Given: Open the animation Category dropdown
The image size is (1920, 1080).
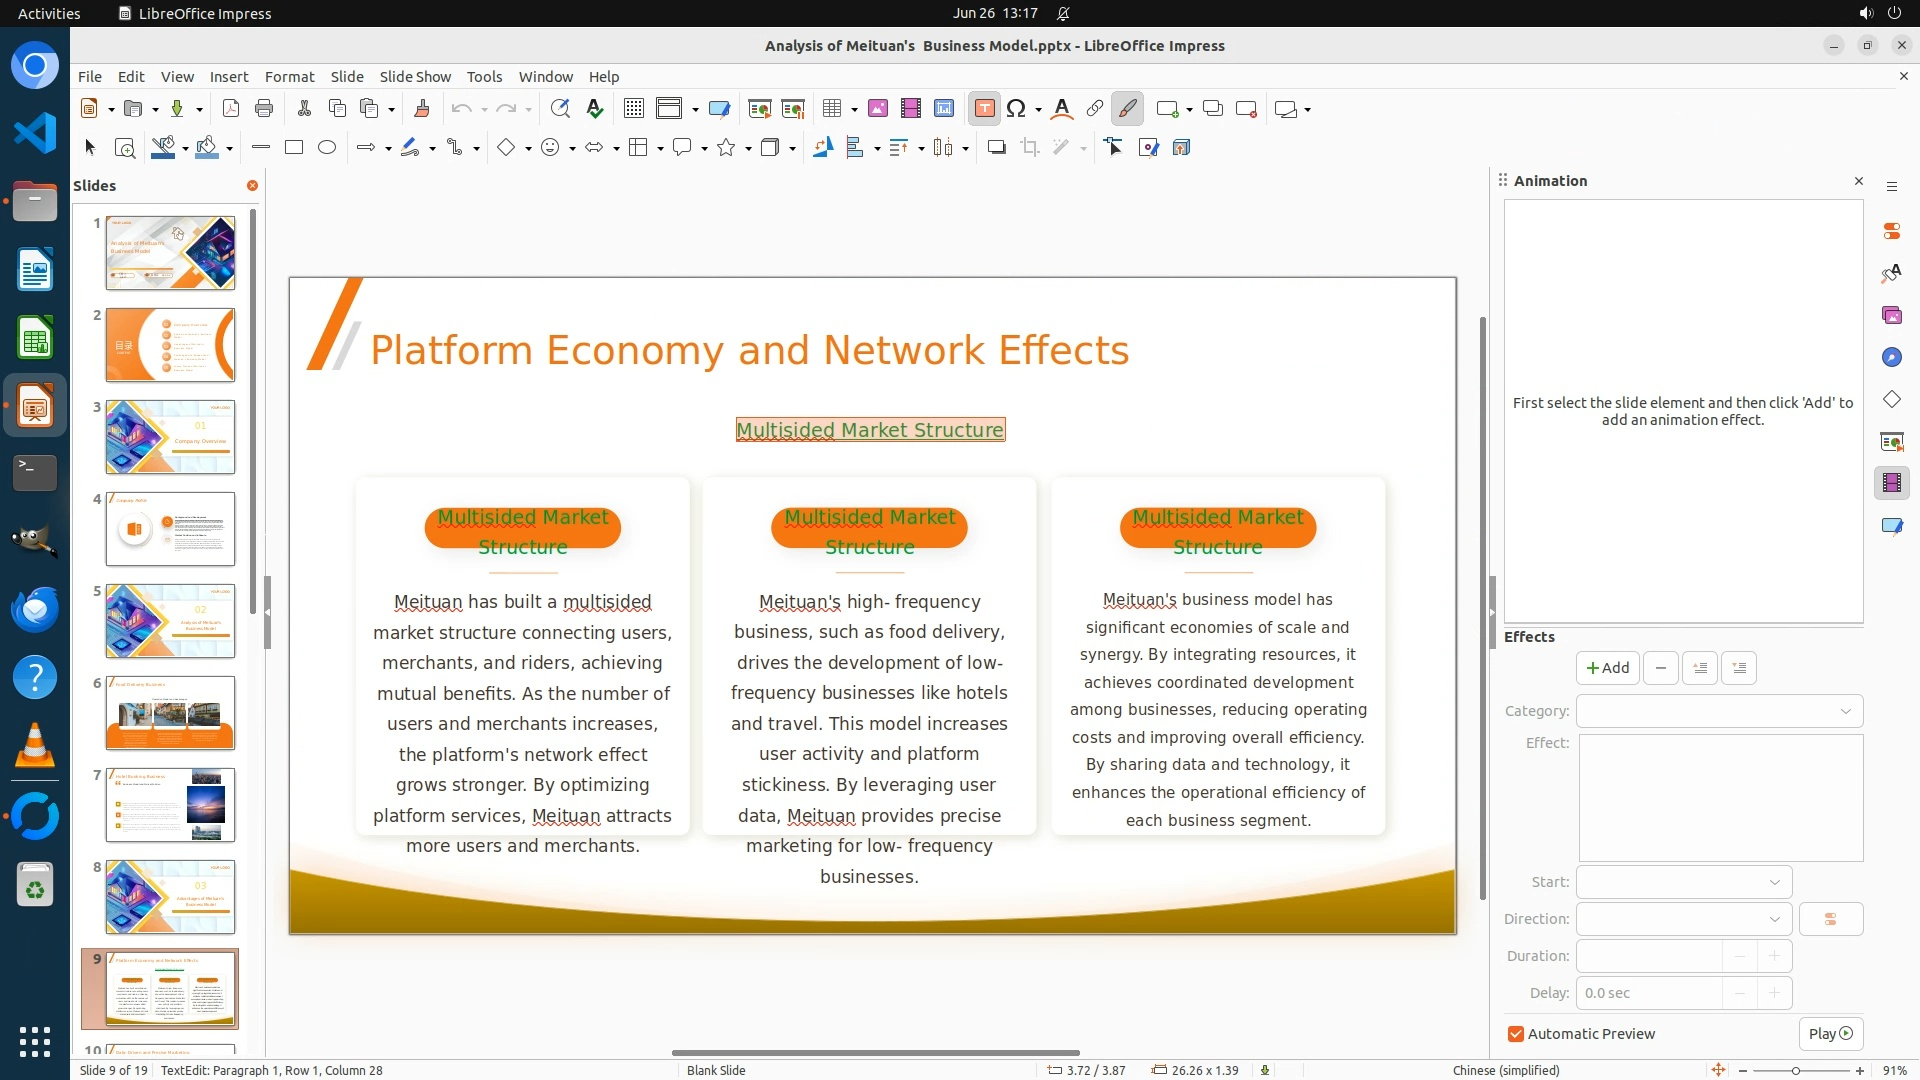Looking at the screenshot, I should pos(1719,711).
